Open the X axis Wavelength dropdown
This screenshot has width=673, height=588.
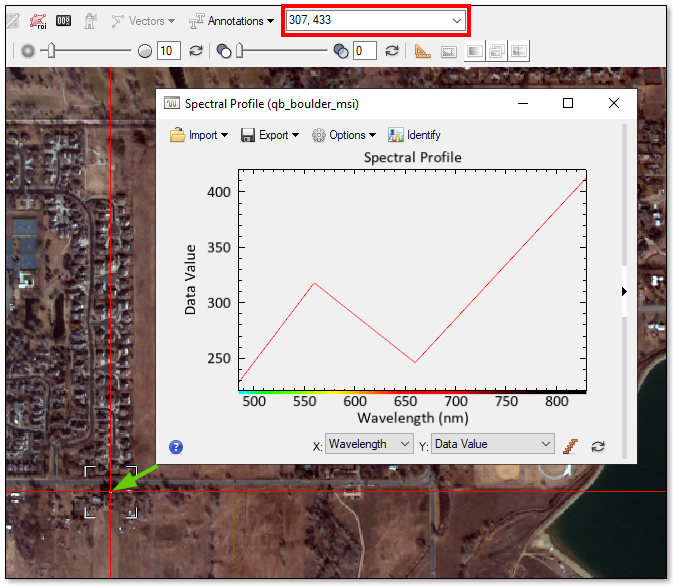point(369,444)
